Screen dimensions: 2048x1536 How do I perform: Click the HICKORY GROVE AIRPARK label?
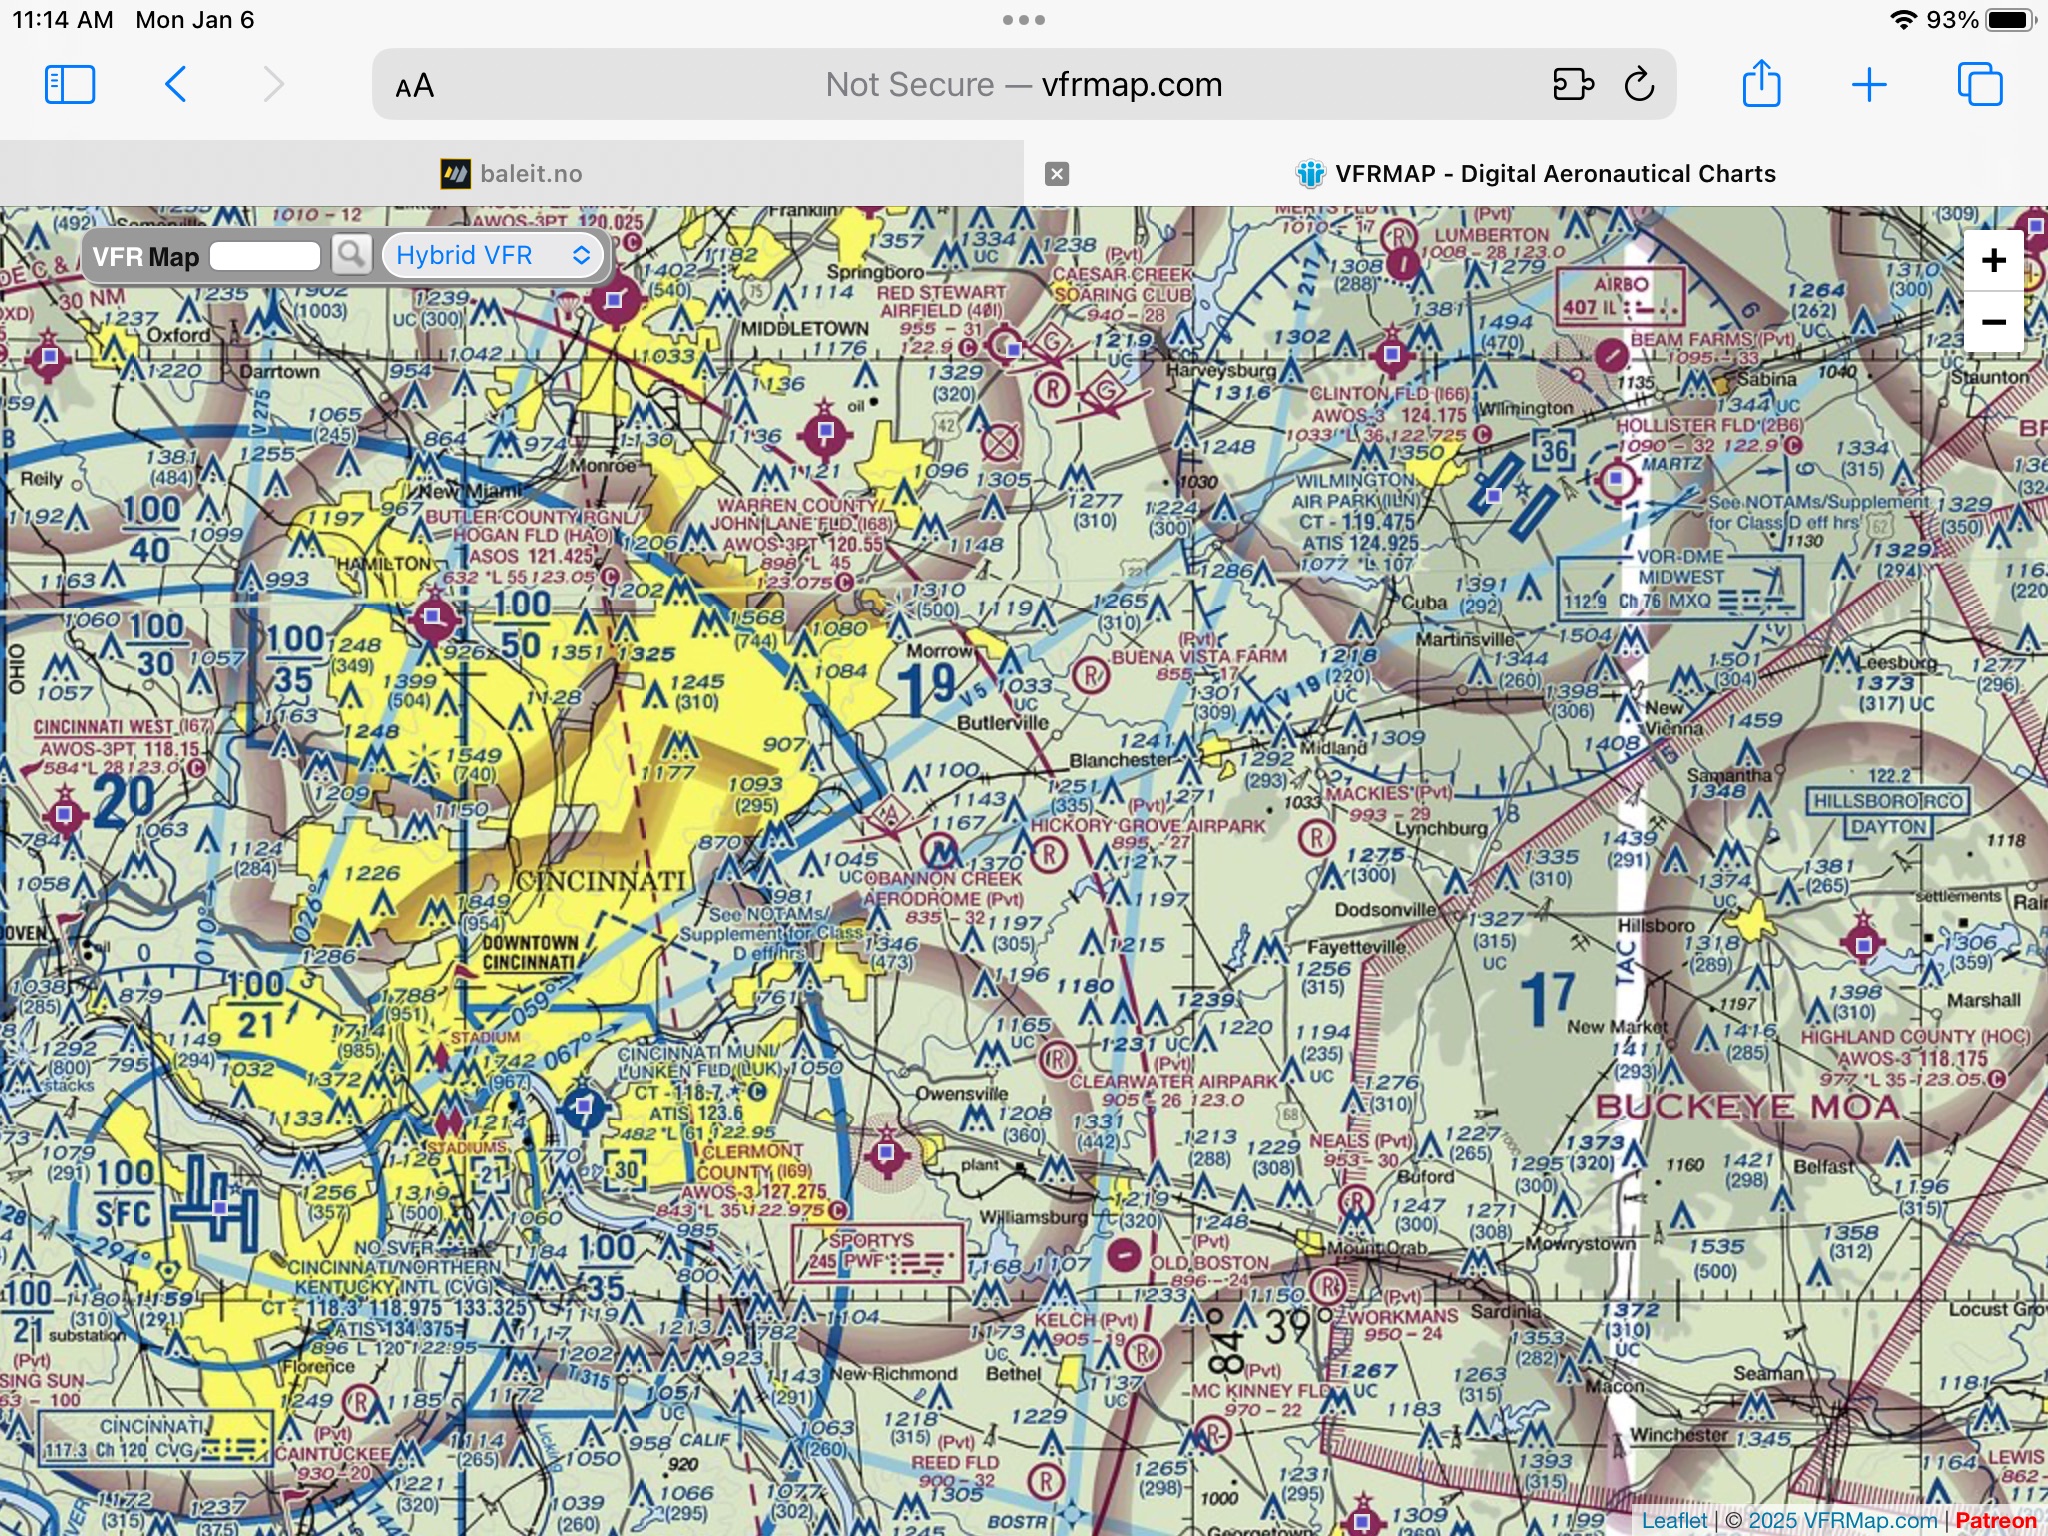tap(1148, 826)
